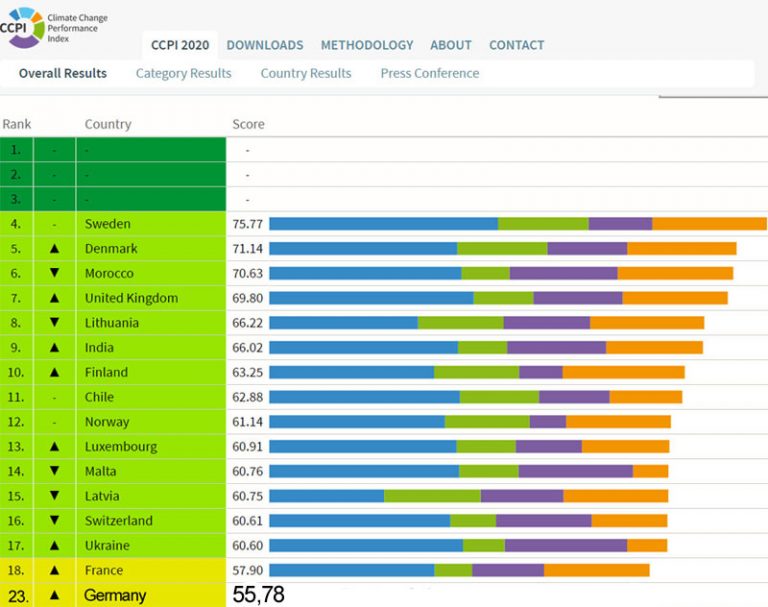Click Lithuania's downward trend arrow
Viewport: 768px width, 607px height.
tap(54, 322)
